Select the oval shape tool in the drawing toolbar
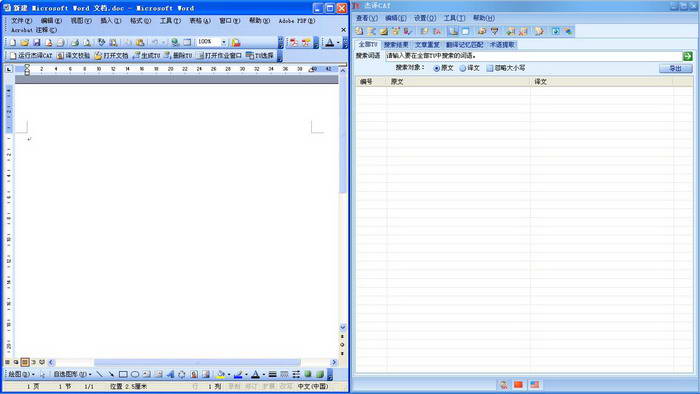The width and height of the screenshot is (700, 394). pyautogui.click(x=135, y=374)
